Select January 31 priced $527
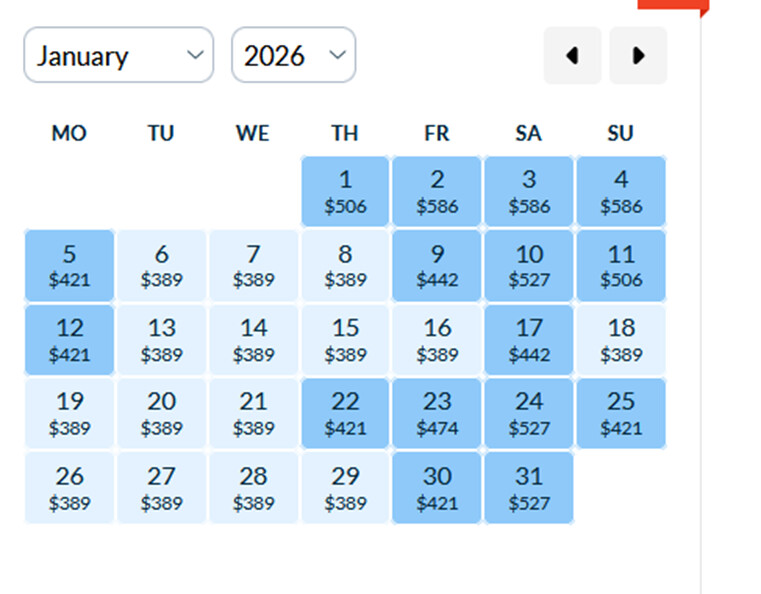Screen dimensions: 761x594 click(x=529, y=488)
